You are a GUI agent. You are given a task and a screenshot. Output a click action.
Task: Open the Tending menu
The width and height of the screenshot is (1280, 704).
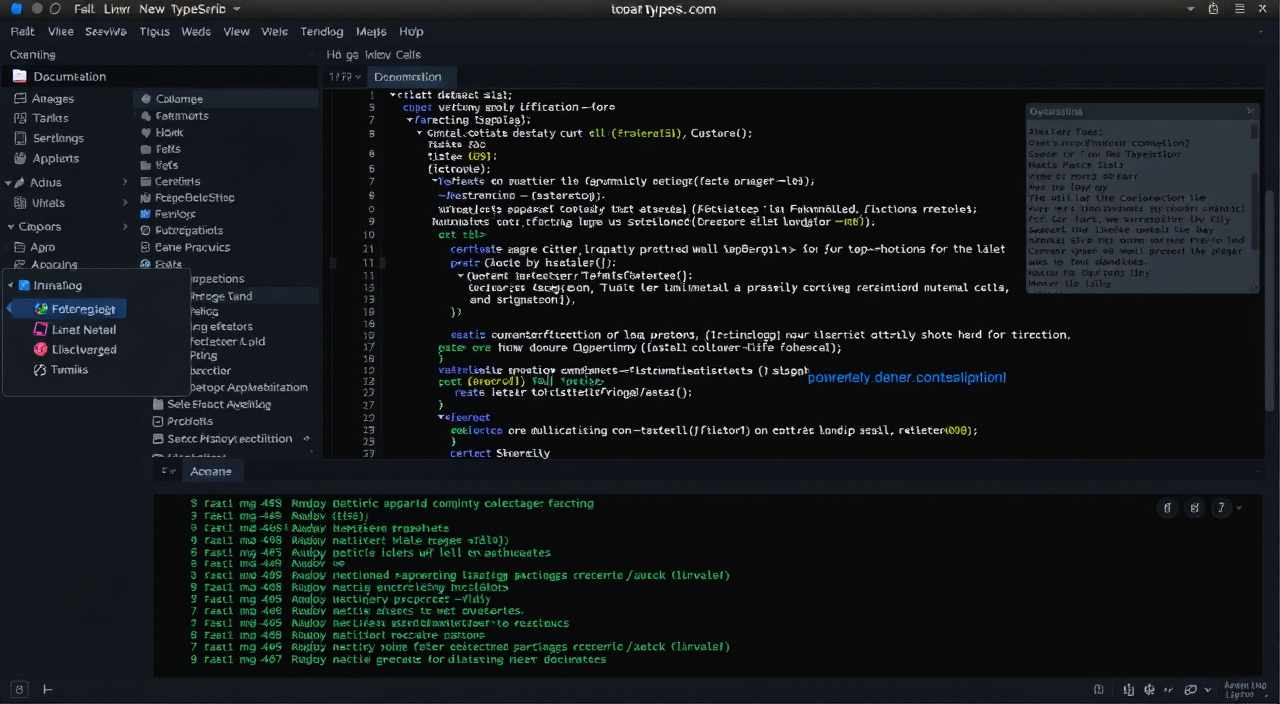(x=322, y=32)
